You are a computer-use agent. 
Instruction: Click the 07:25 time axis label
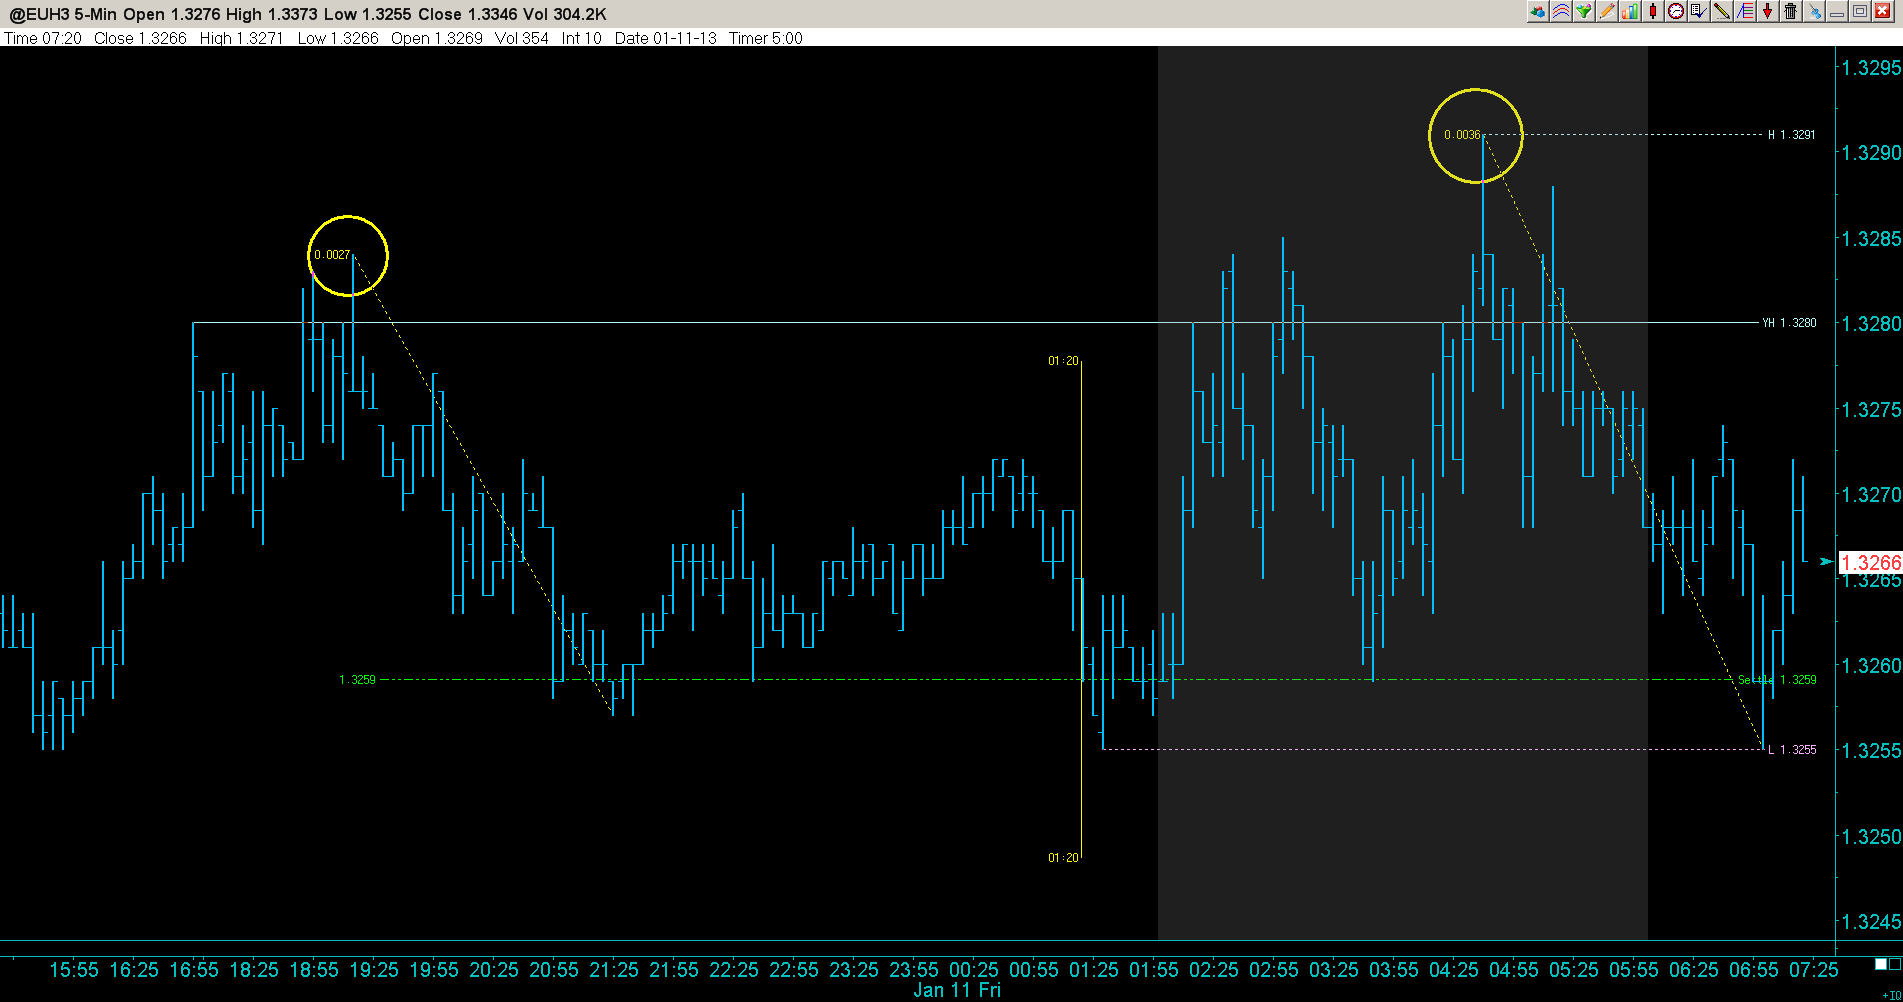point(1814,970)
